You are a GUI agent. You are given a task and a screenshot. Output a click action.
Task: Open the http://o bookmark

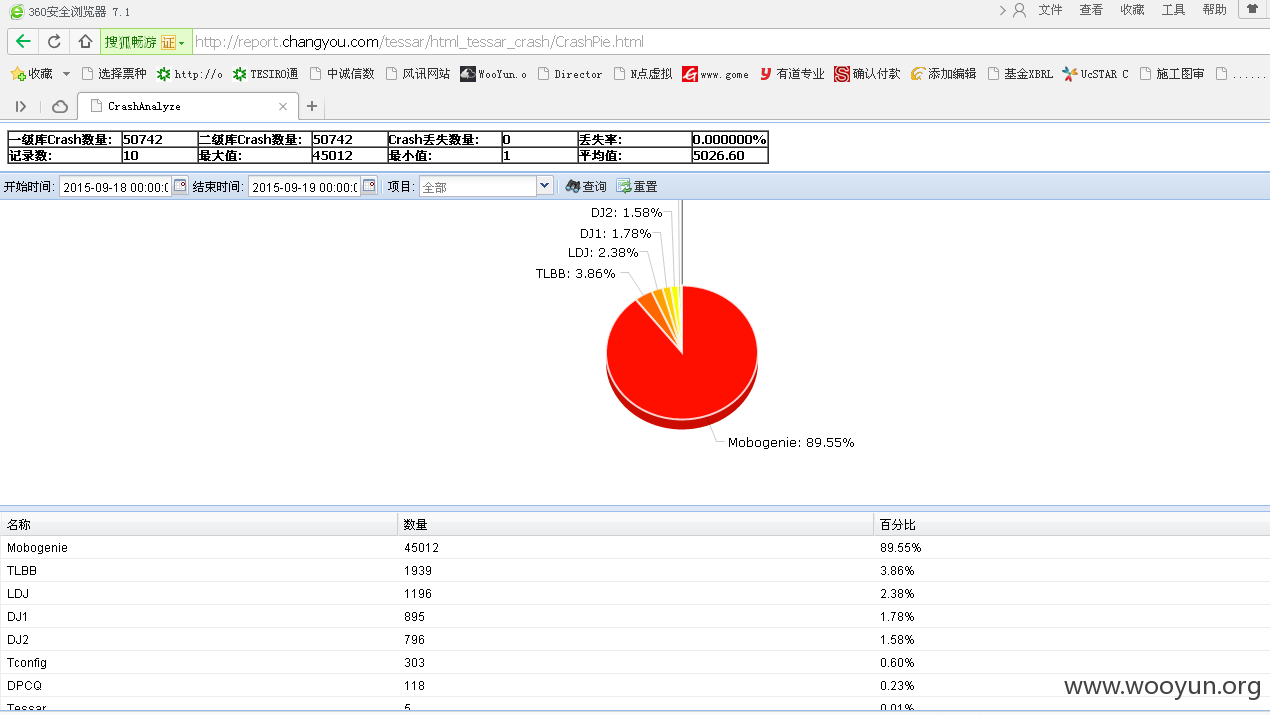click(189, 74)
